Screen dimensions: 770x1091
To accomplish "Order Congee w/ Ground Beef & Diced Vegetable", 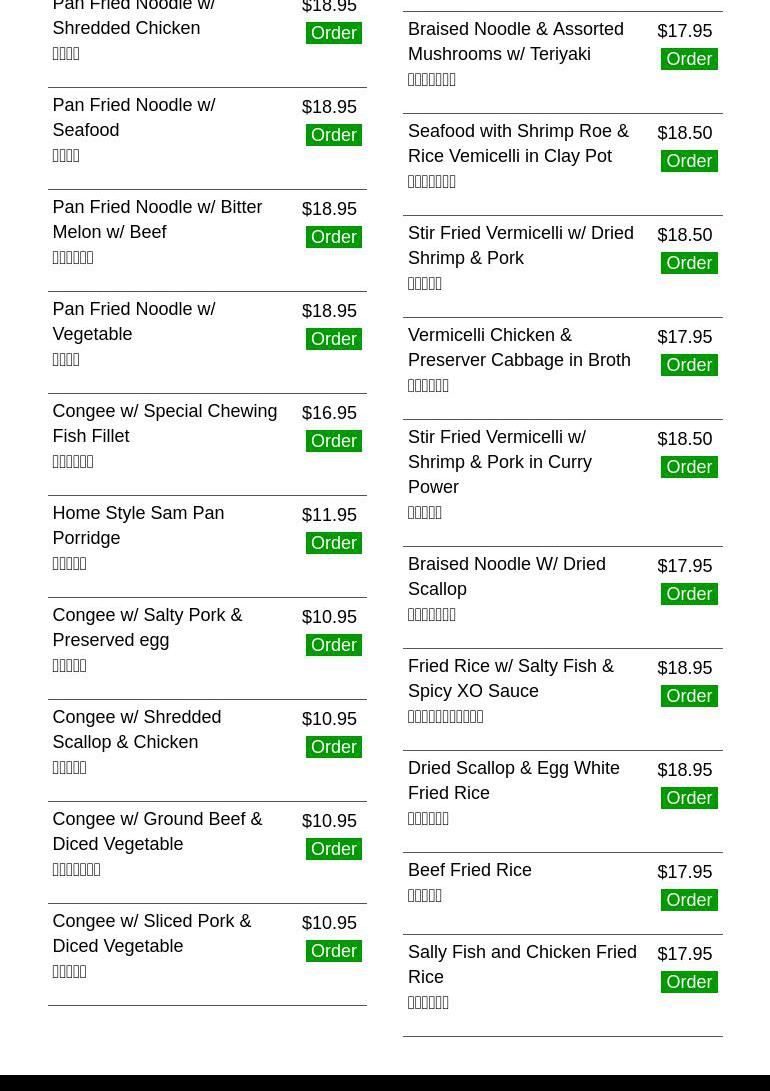I will tap(333, 849).
